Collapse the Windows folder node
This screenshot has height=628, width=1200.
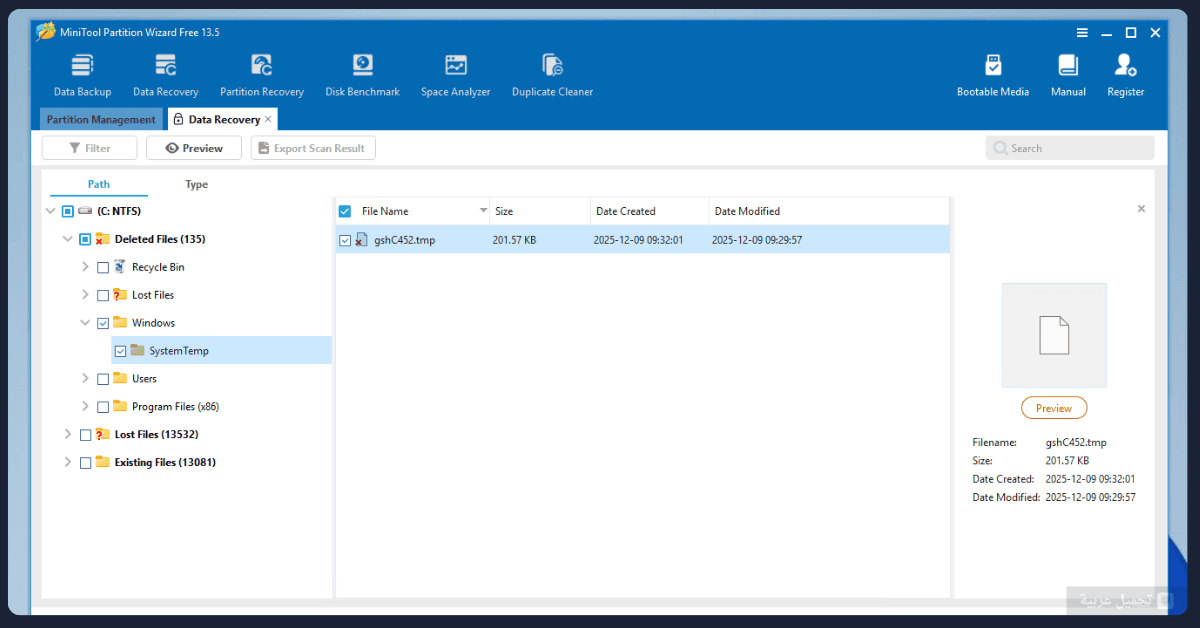85,323
